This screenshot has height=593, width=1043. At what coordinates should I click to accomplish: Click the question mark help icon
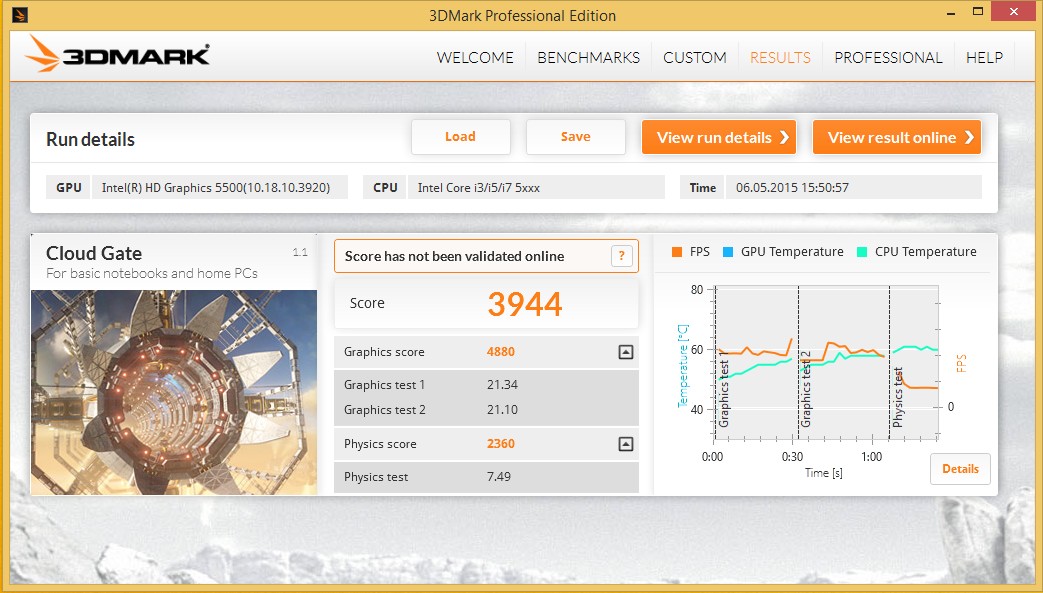click(621, 256)
